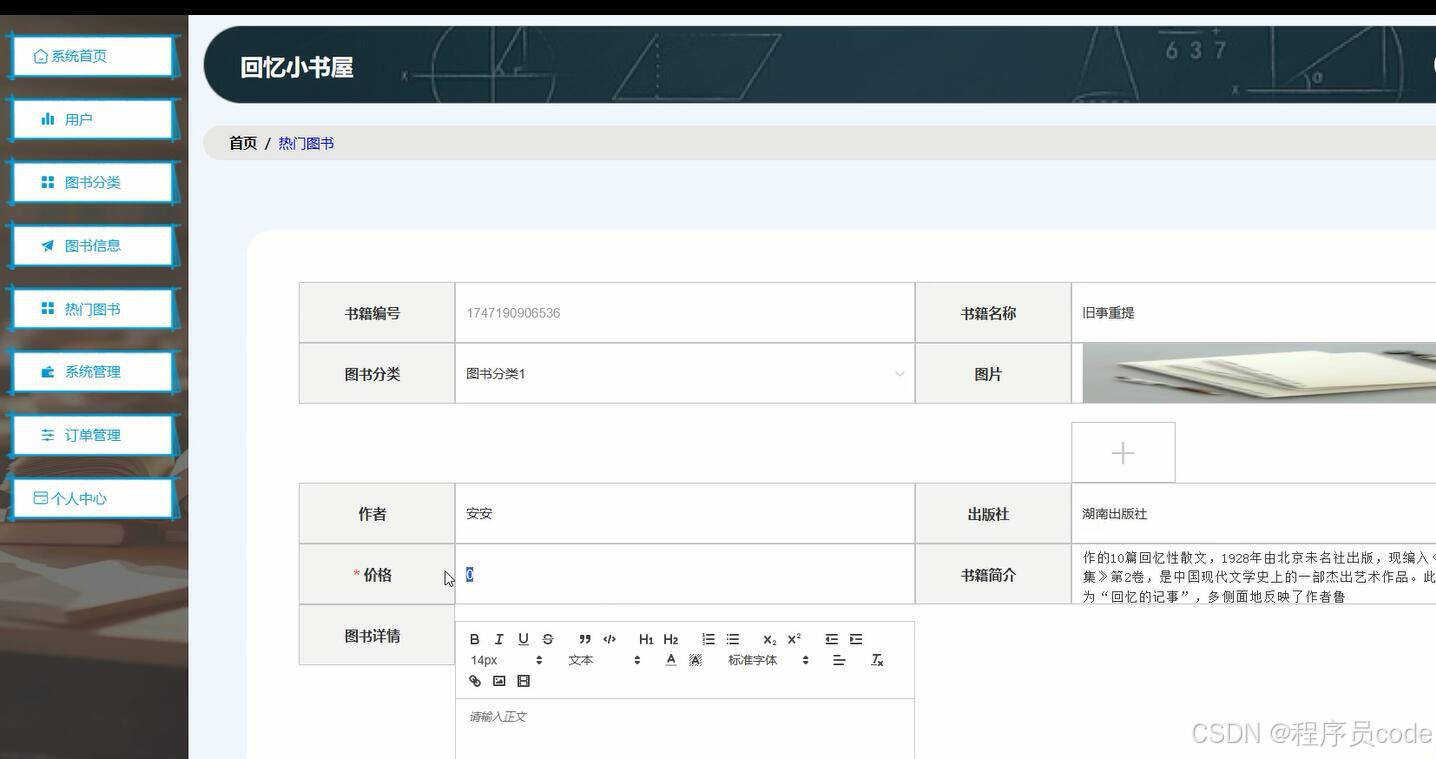1436x759 pixels.
Task: Open the 标准字体 font family dropdown
Action: [x=753, y=660]
